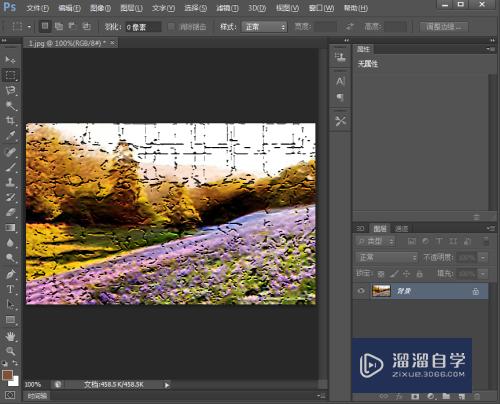Viewport: 500px width, 404px height.
Task: Select the Brush tool
Action: (x=10, y=167)
